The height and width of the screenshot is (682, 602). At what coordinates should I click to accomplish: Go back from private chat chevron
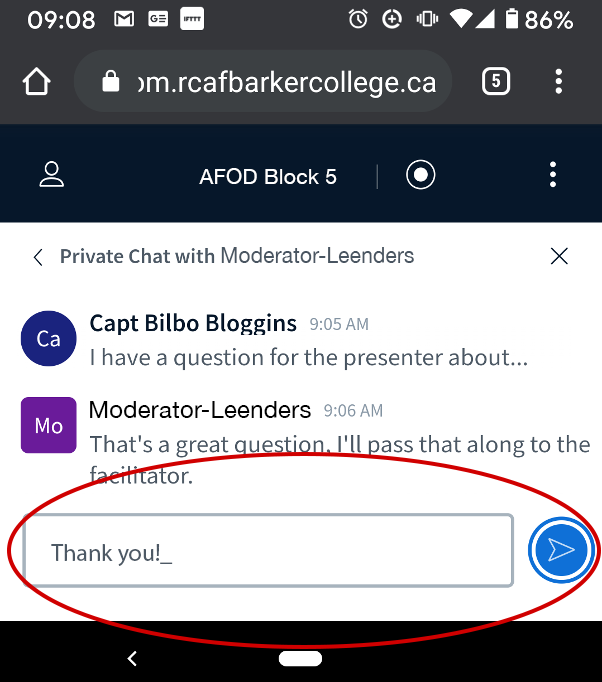38,257
